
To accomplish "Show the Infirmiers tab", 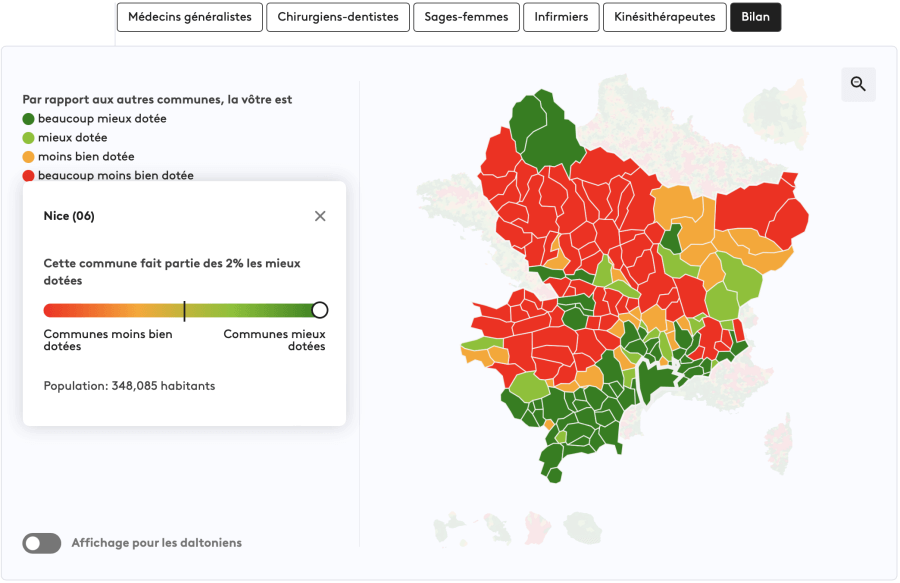I will point(561,17).
